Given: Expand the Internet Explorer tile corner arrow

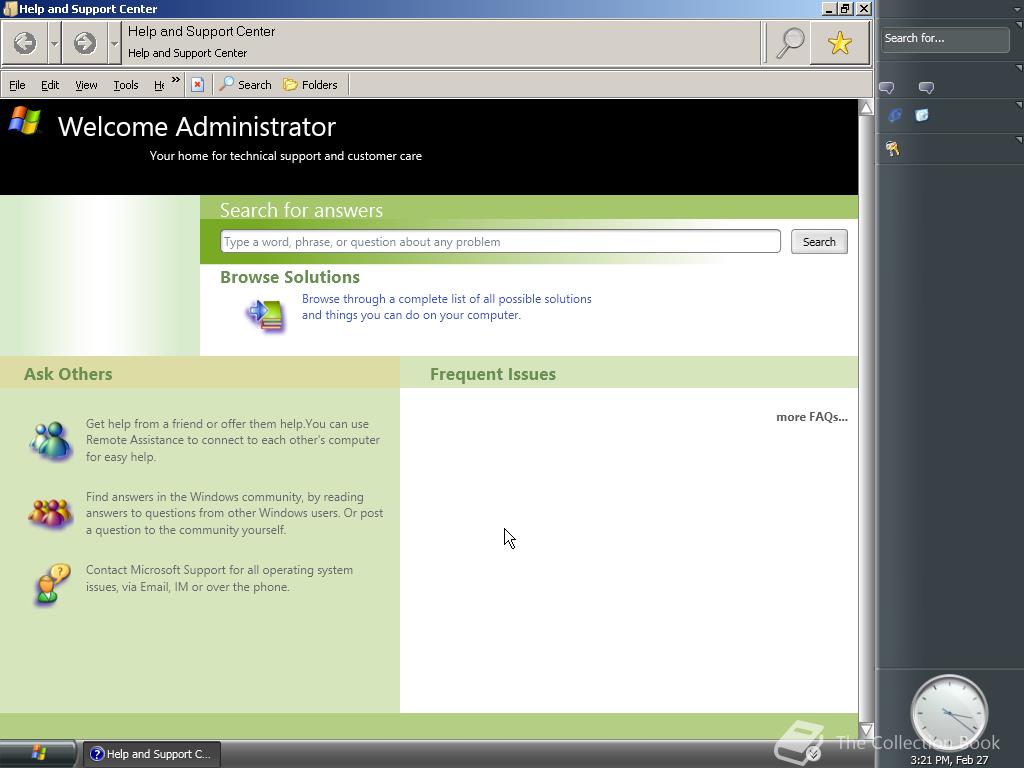Looking at the screenshot, I should tap(1019, 104).
